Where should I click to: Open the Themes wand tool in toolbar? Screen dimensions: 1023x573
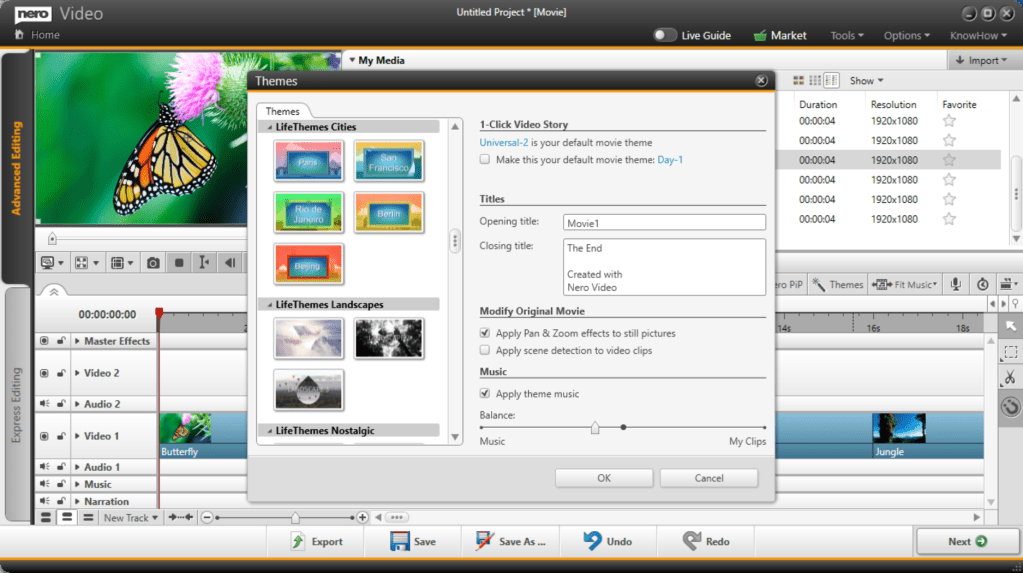click(838, 285)
